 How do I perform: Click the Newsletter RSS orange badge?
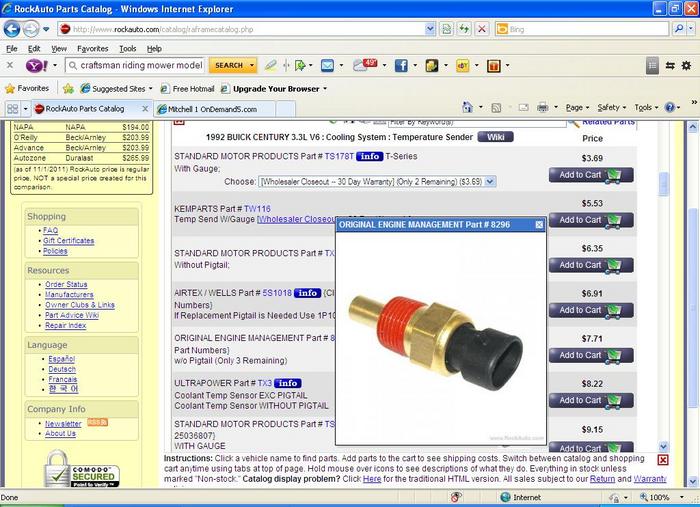[x=97, y=422]
